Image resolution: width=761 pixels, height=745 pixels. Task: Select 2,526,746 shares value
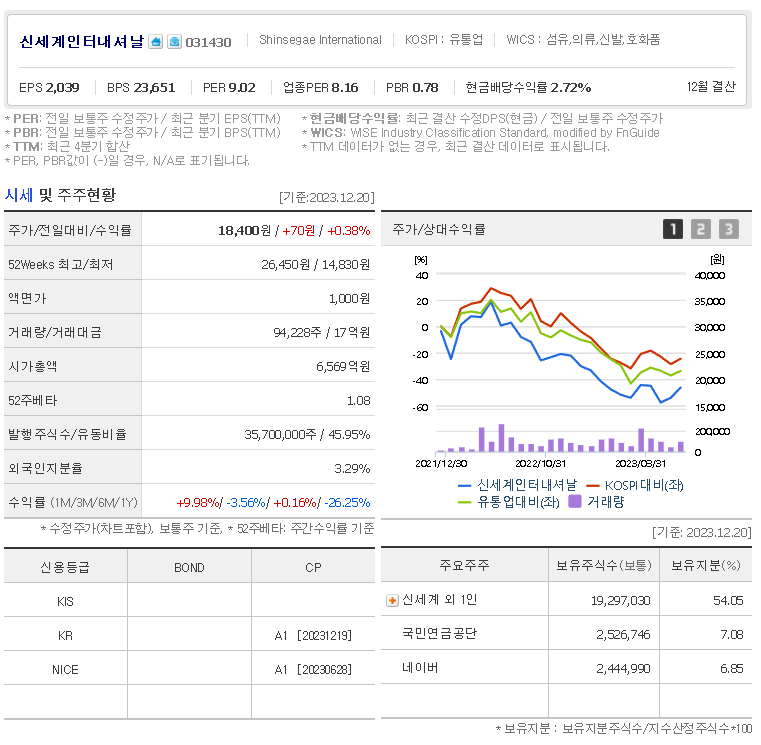pos(623,635)
